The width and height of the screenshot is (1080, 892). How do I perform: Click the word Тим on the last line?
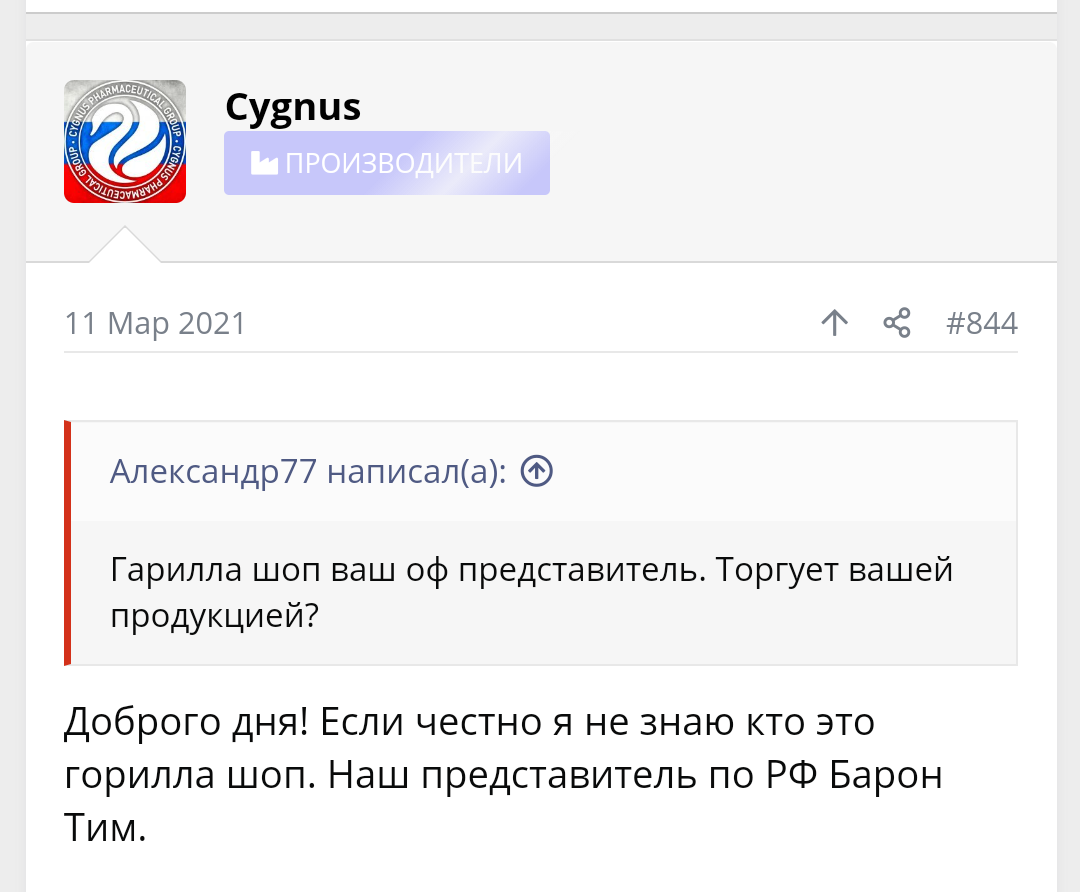[x=104, y=829]
